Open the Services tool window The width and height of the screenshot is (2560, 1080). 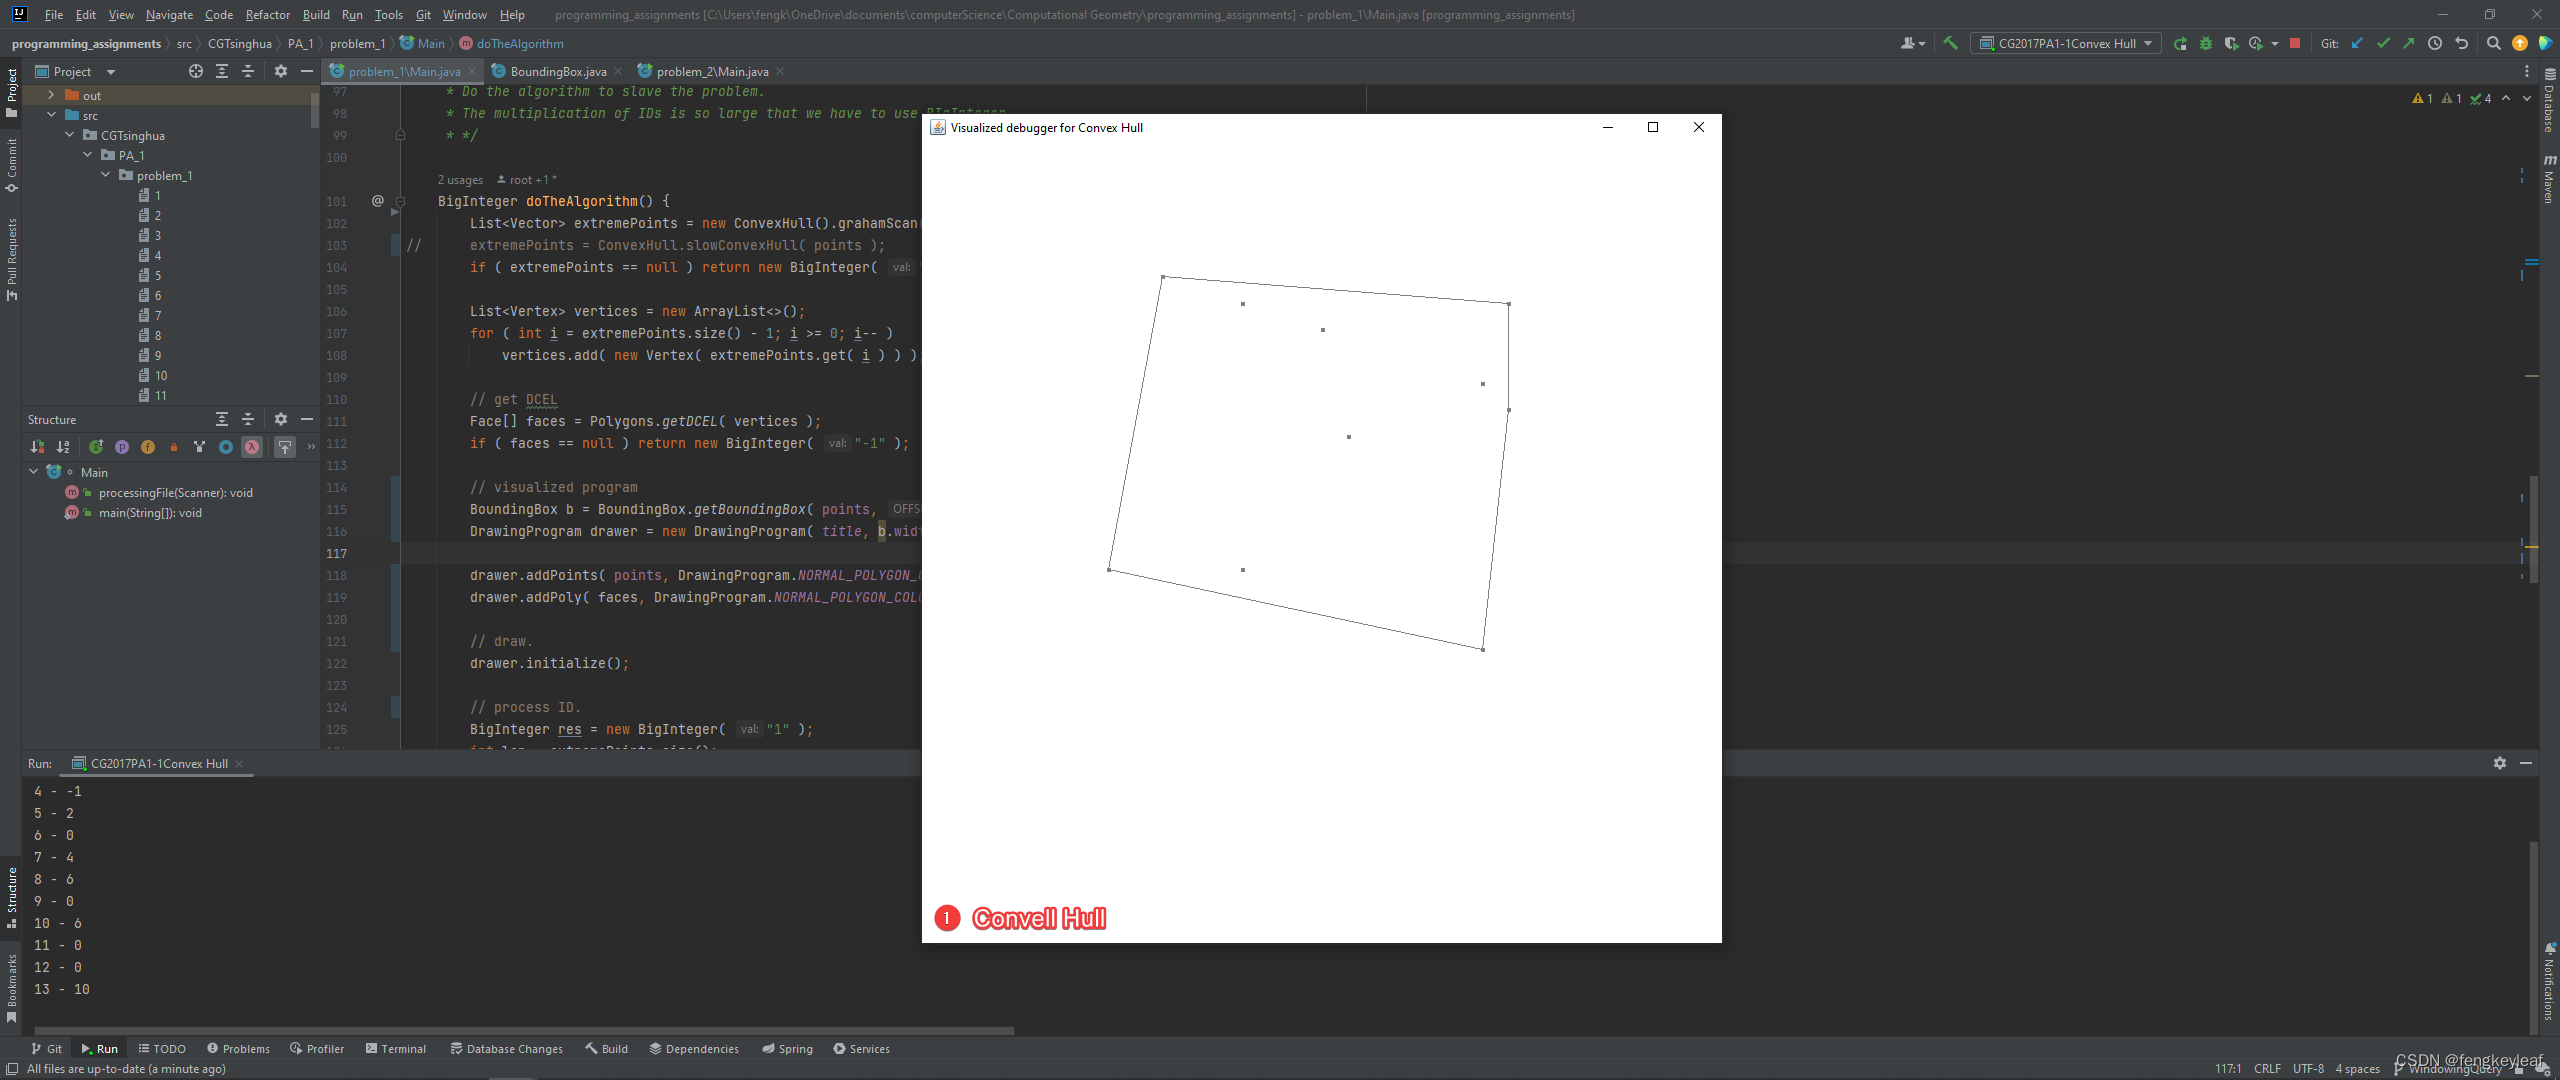(x=861, y=1049)
